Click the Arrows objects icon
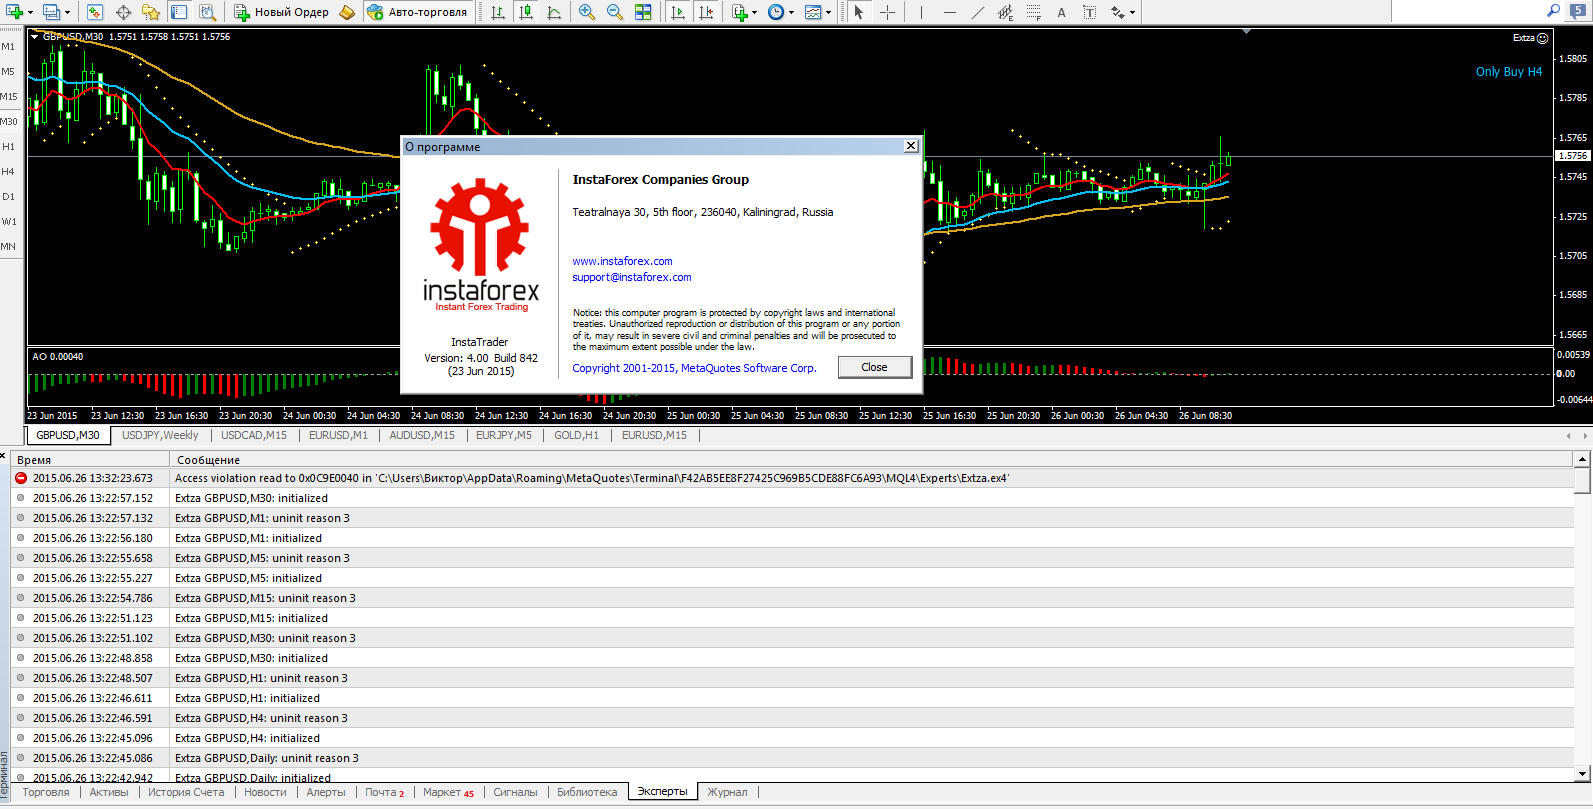This screenshot has height=809, width=1593. [1117, 12]
